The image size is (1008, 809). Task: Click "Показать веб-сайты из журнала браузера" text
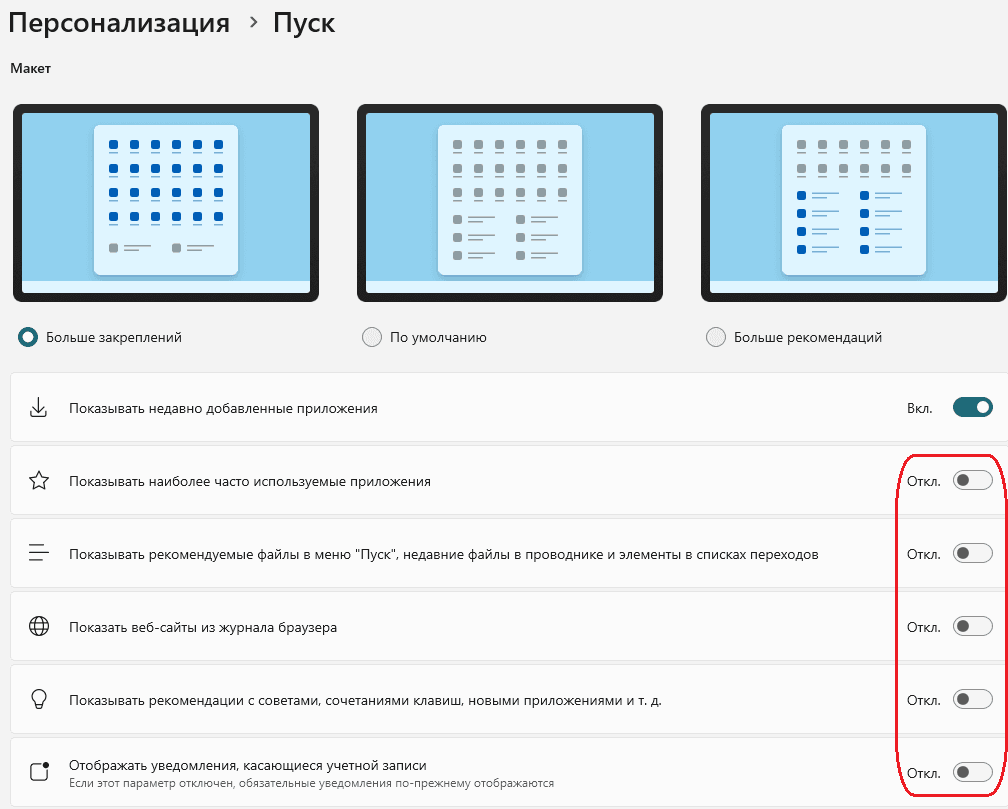pyautogui.click(x=203, y=627)
